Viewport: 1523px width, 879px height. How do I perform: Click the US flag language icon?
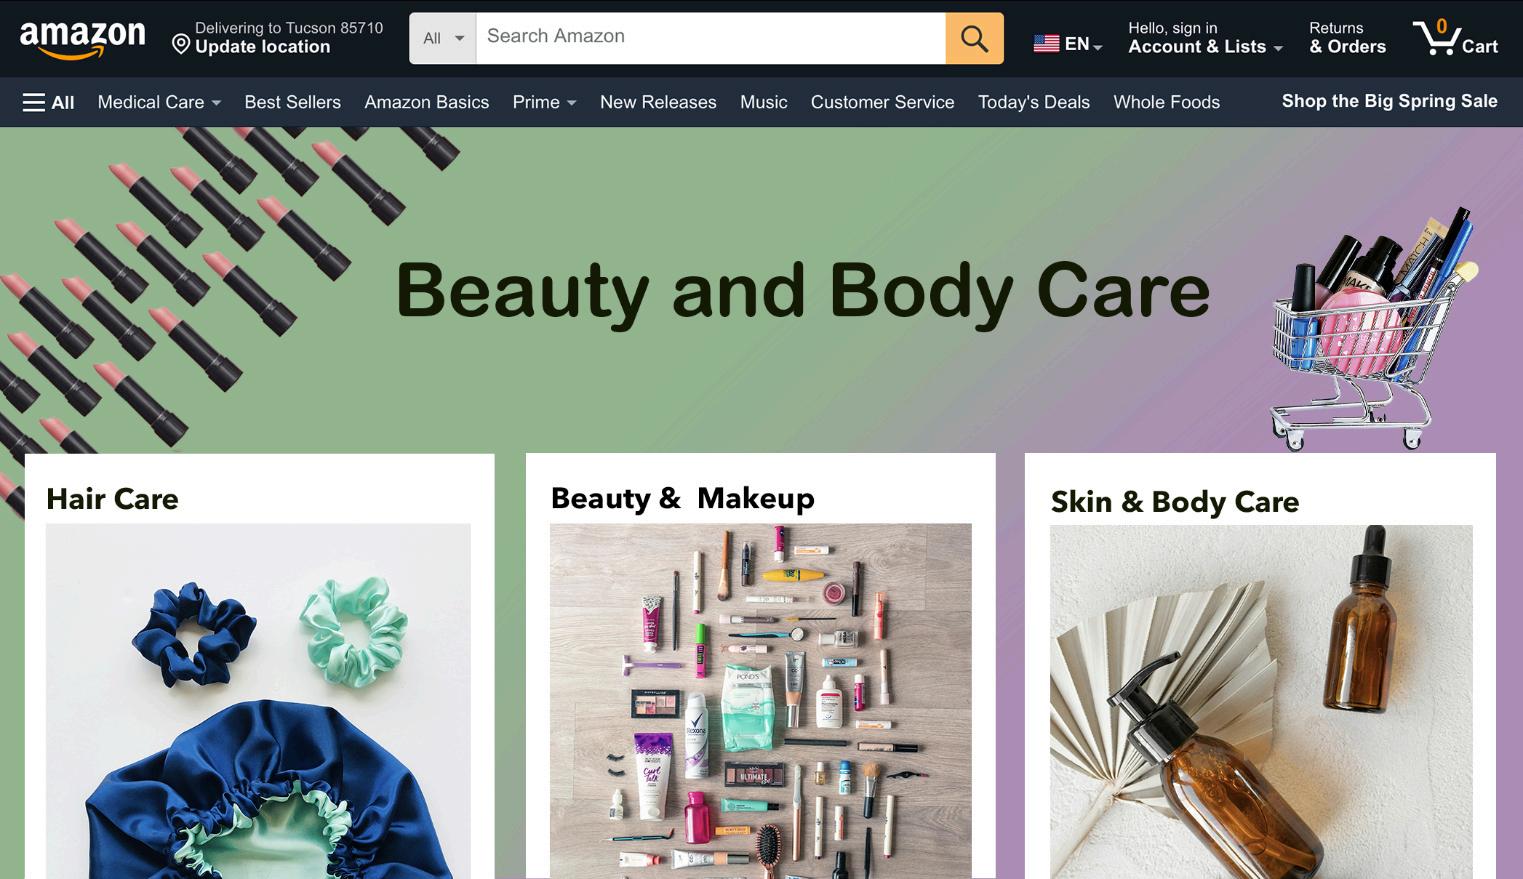coord(1046,44)
